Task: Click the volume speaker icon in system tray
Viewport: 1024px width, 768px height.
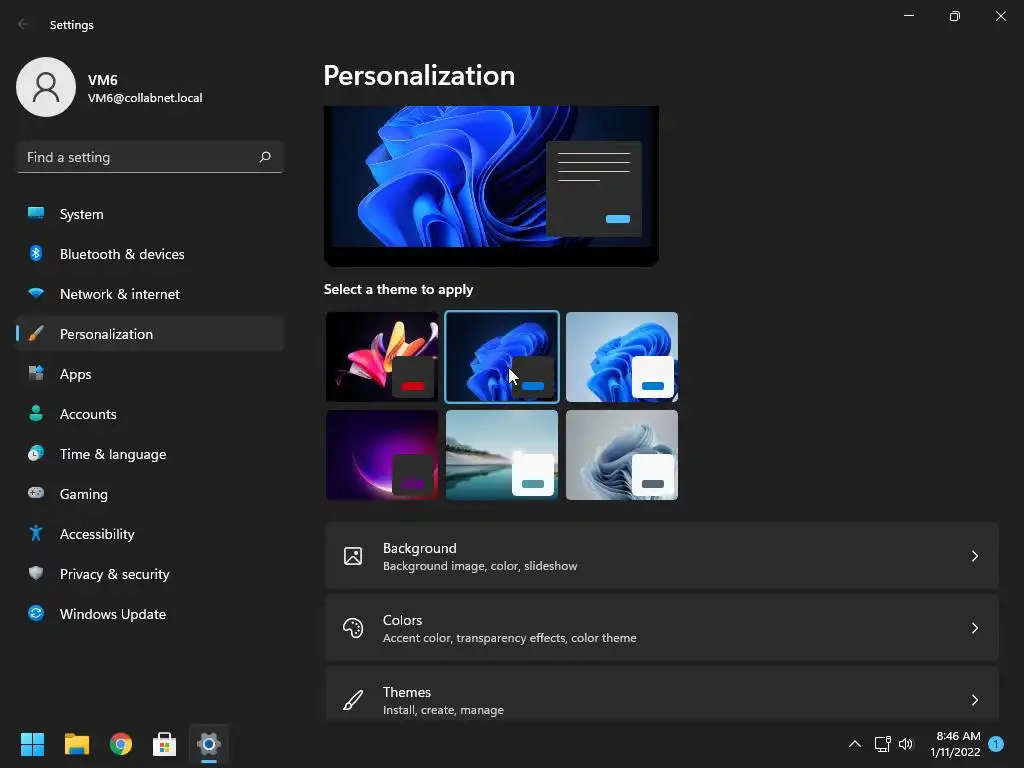Action: [906, 744]
